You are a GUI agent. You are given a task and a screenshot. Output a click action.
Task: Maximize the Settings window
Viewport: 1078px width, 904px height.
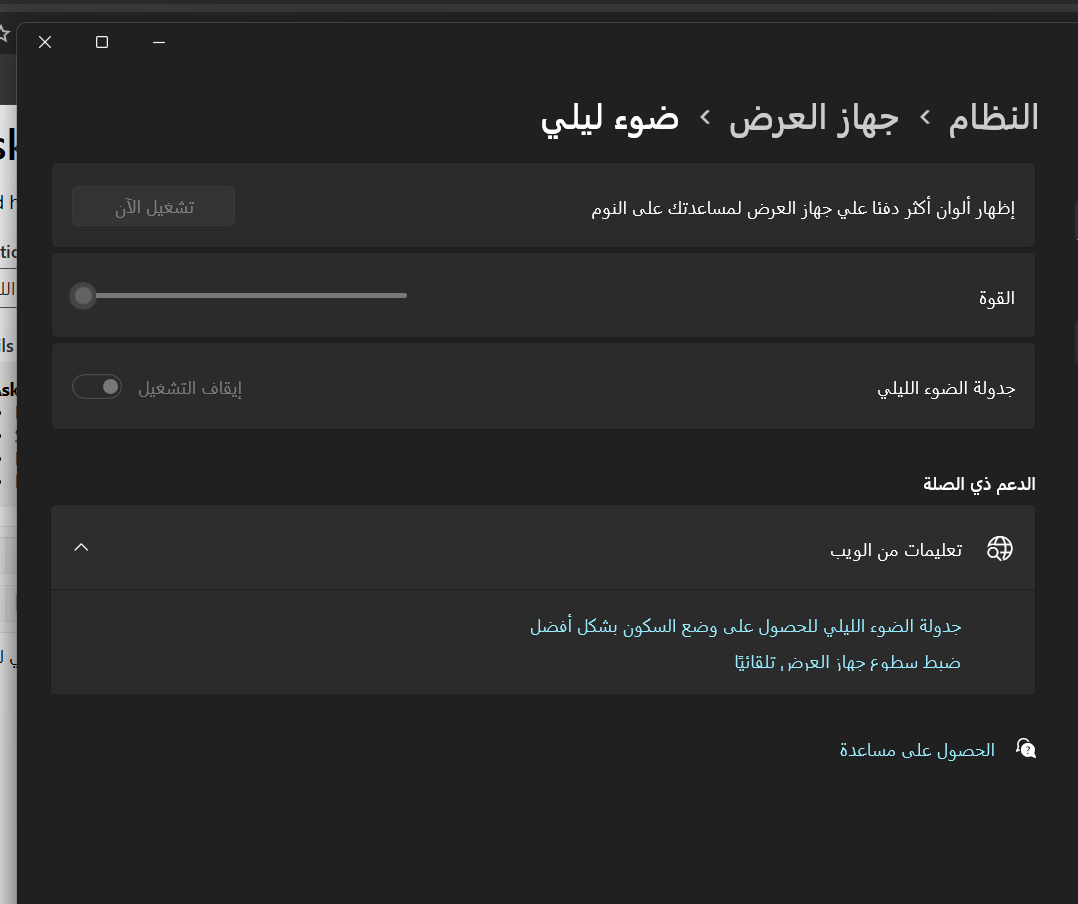coord(102,42)
